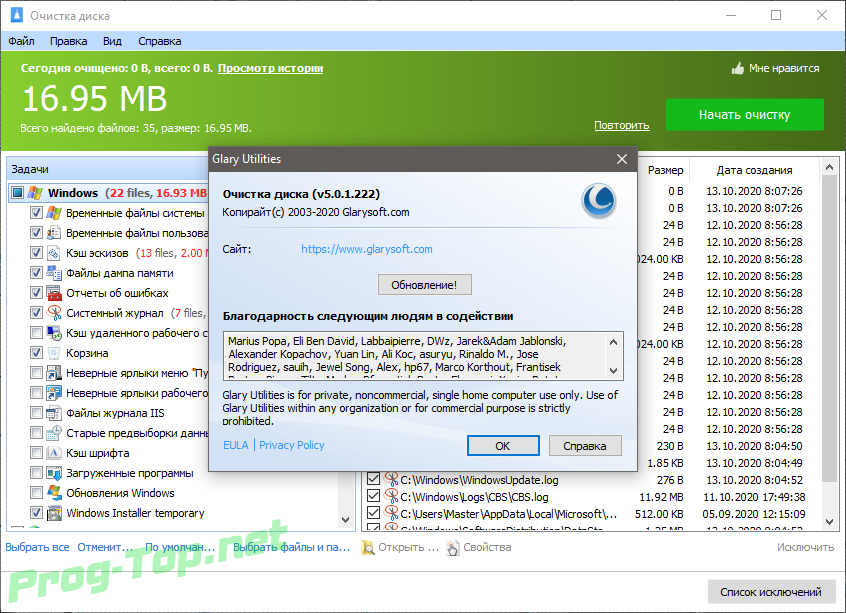846x613 pixels.
Task: Click scroll-up arrow in credits box
Action: 613,342
